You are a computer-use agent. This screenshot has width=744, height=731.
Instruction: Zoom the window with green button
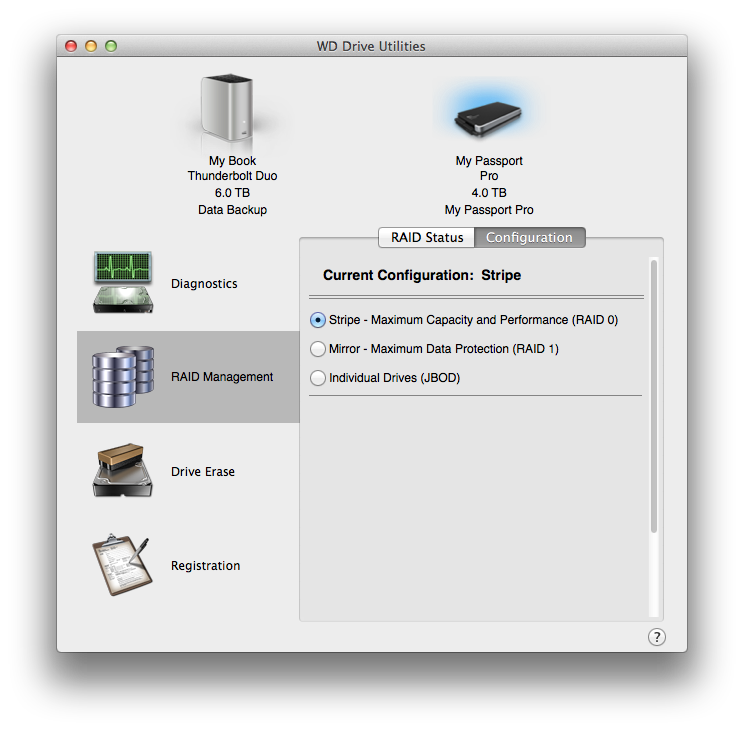coord(111,46)
